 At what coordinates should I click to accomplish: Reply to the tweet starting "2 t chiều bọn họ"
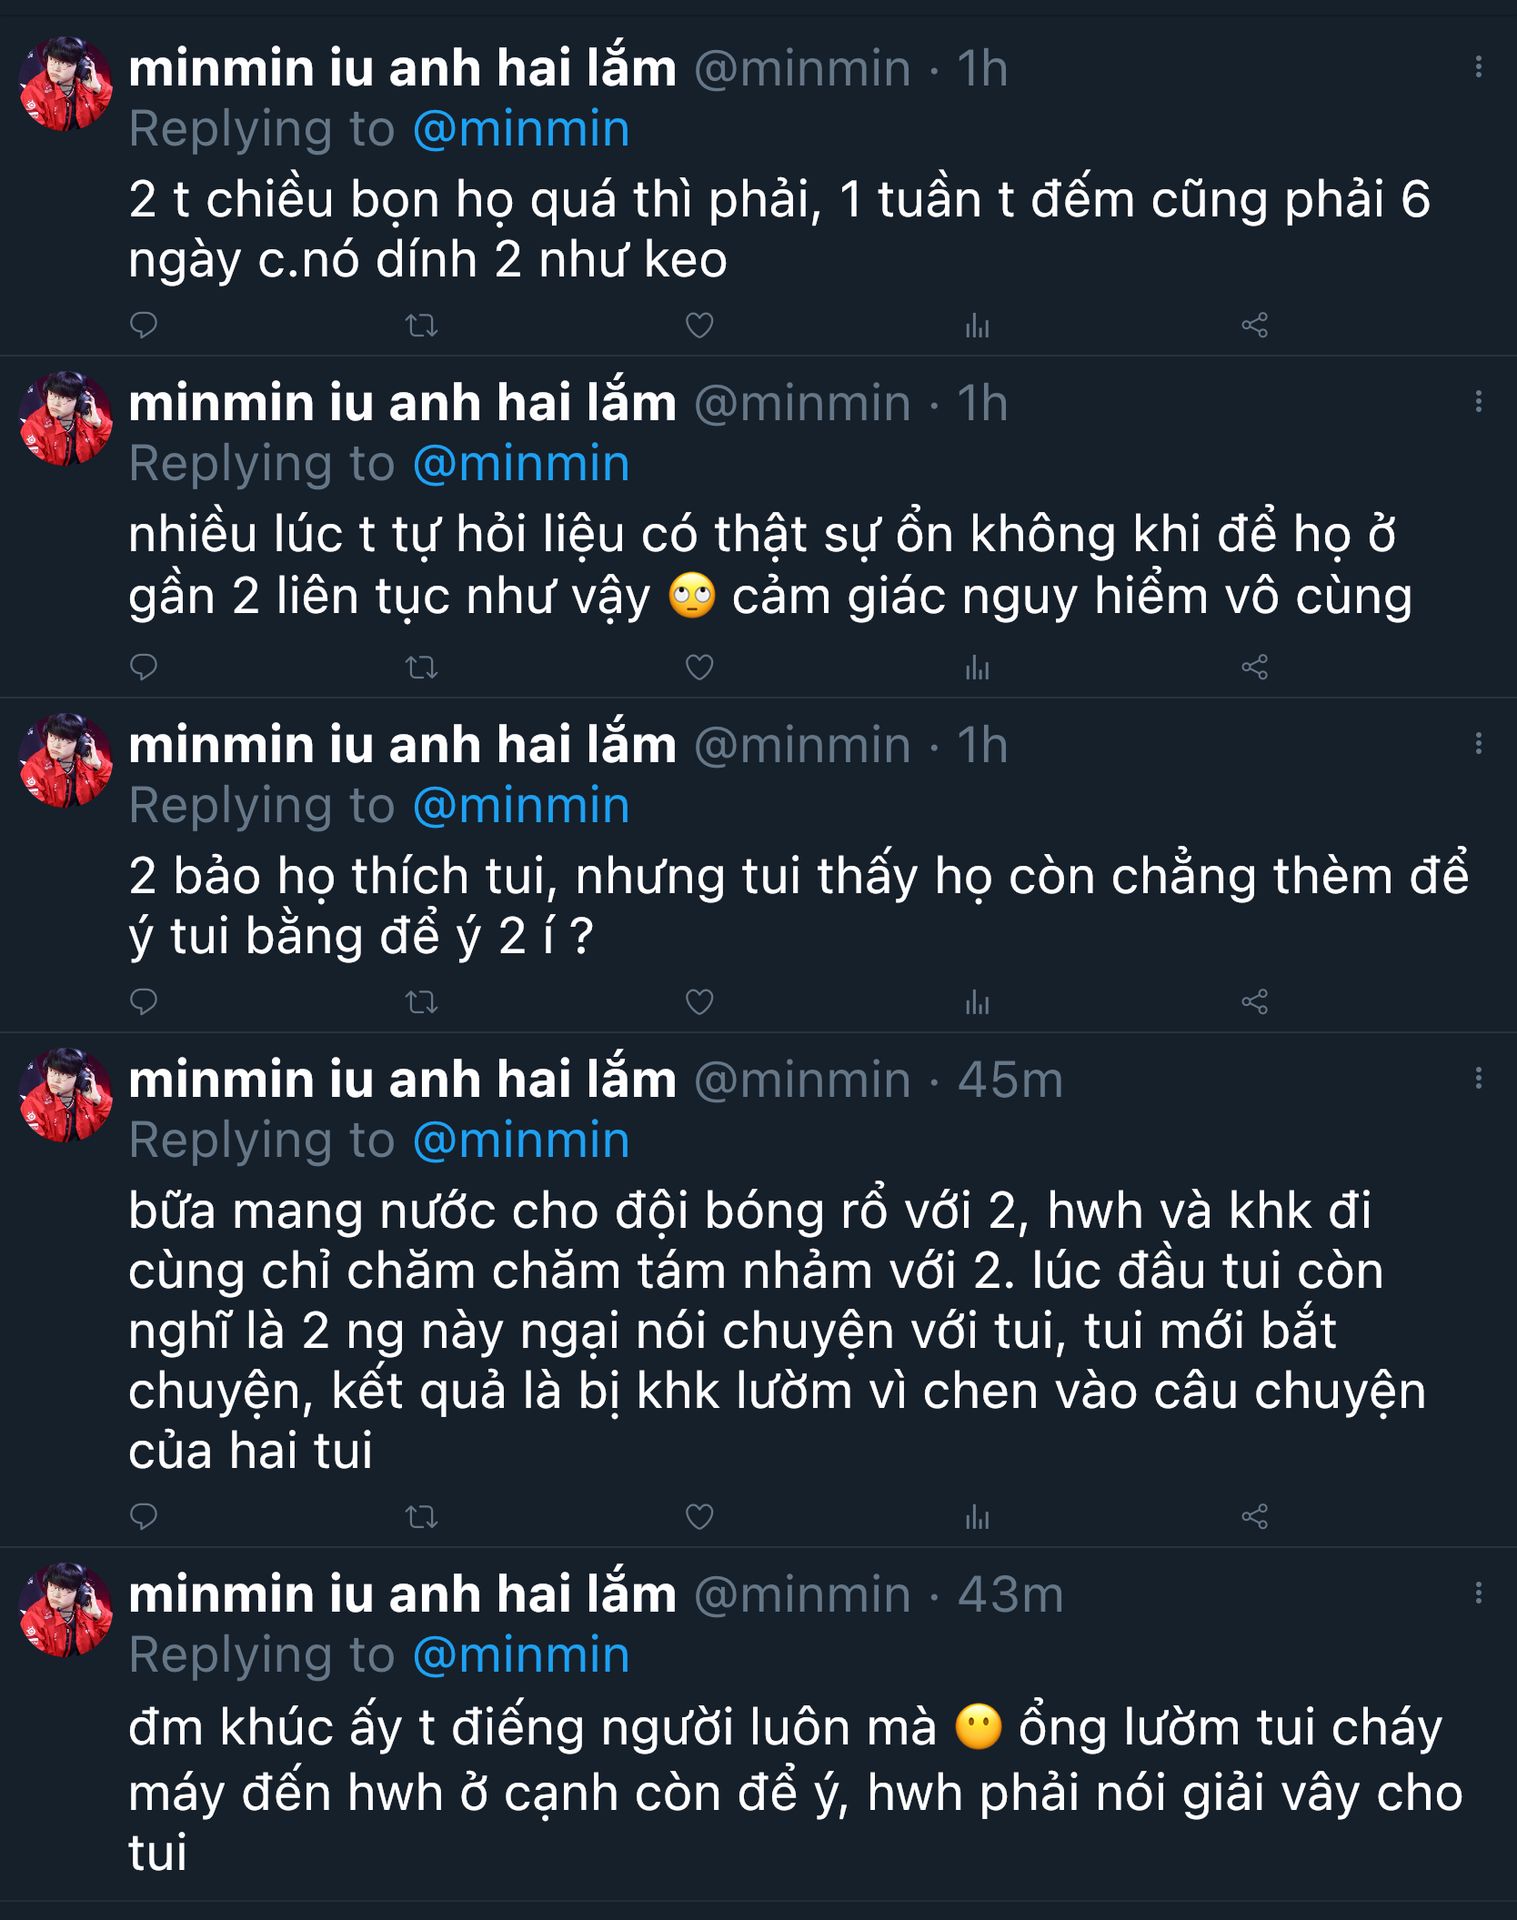coord(144,325)
